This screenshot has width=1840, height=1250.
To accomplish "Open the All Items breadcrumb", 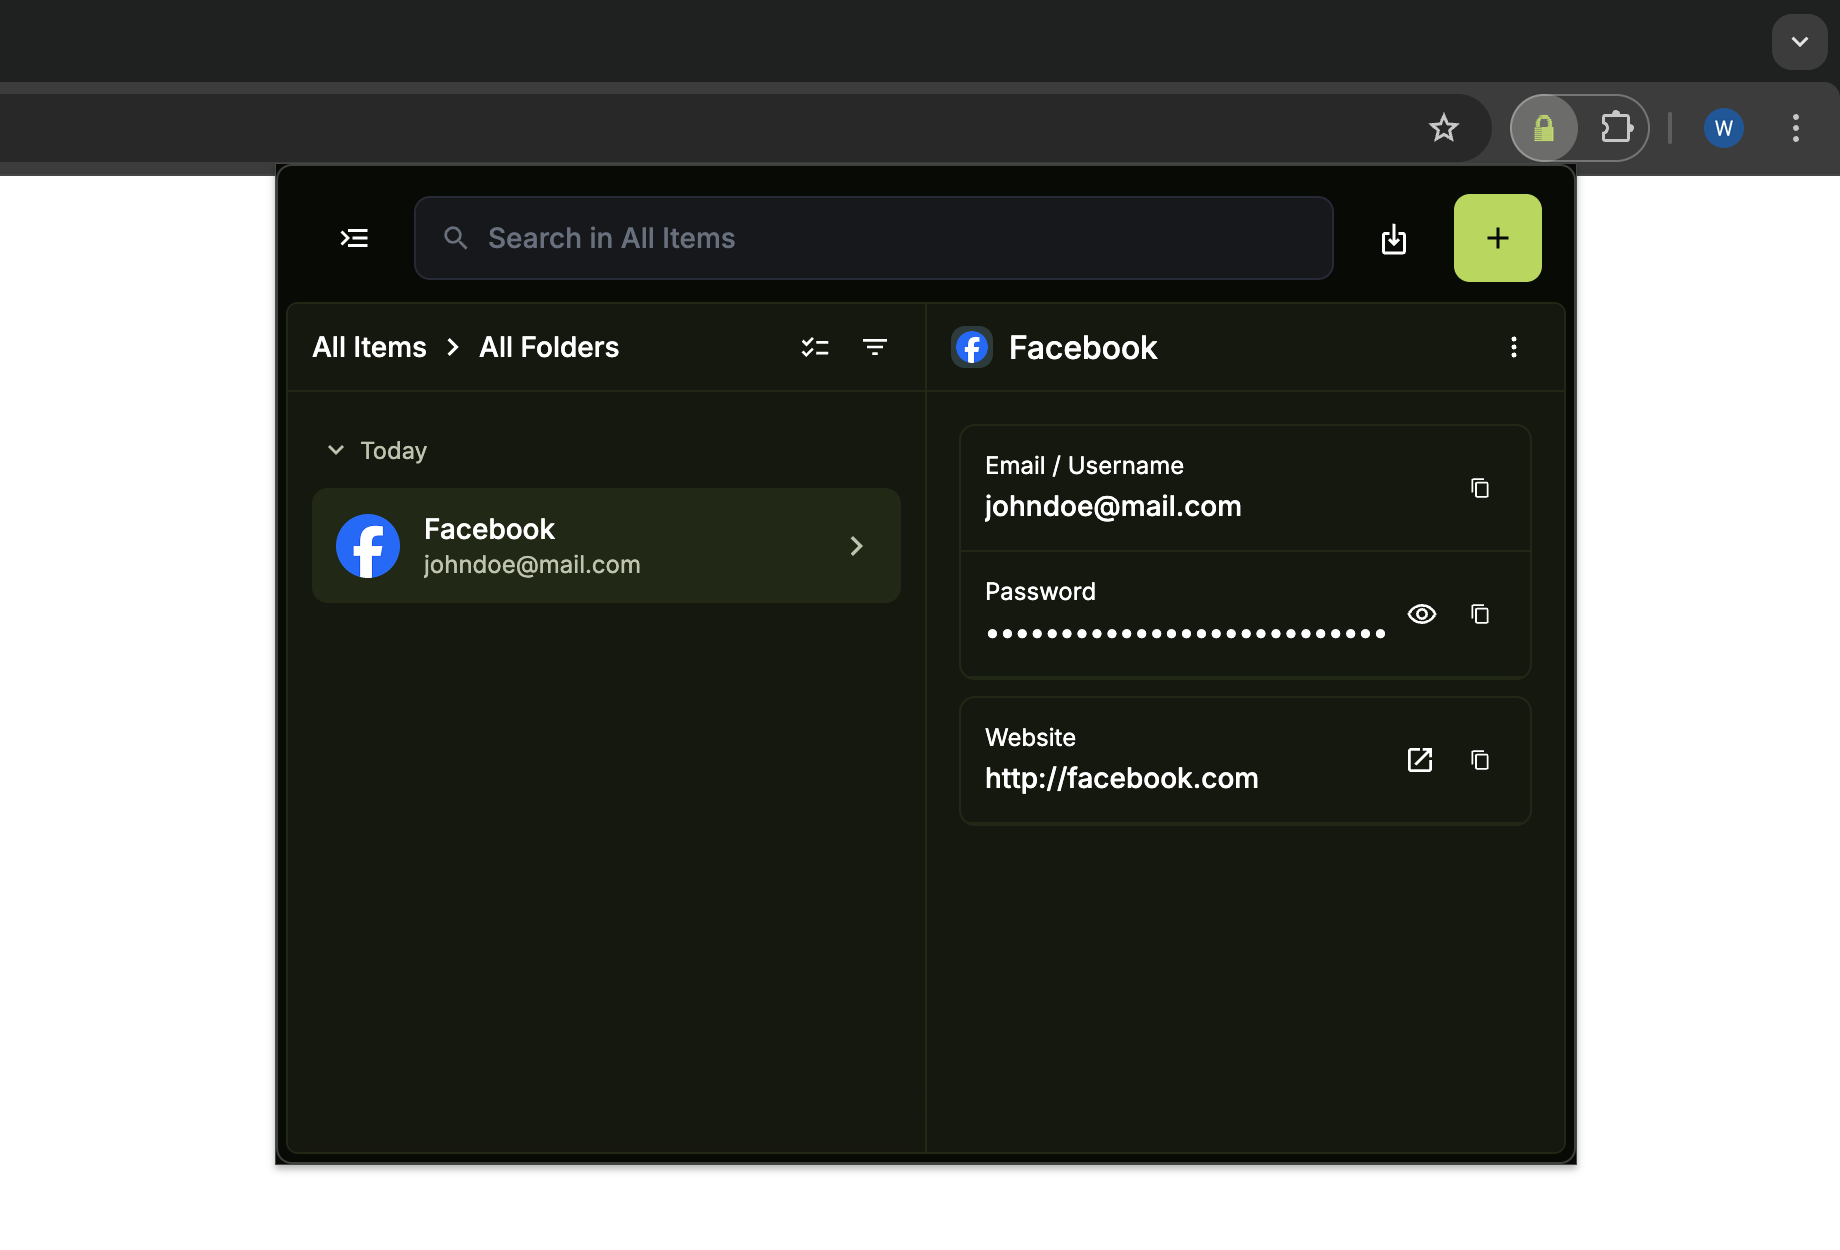I will coord(369,347).
